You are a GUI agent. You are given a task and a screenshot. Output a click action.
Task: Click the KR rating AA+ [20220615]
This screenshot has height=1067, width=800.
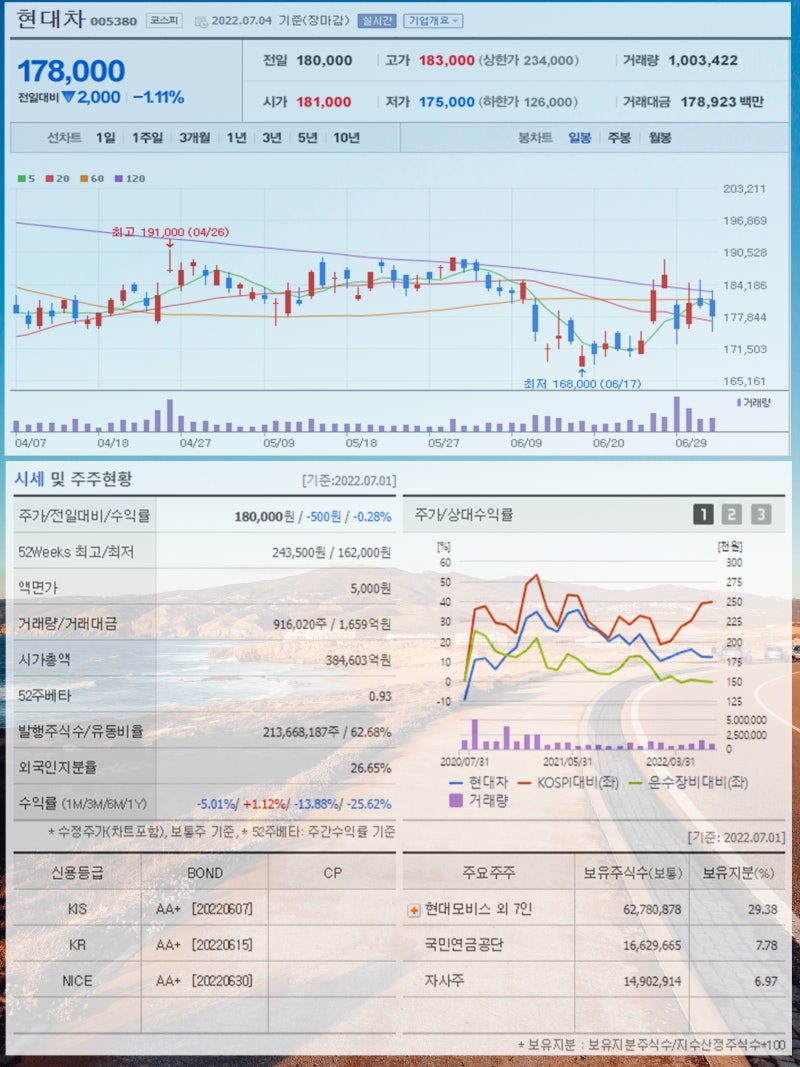tap(204, 945)
